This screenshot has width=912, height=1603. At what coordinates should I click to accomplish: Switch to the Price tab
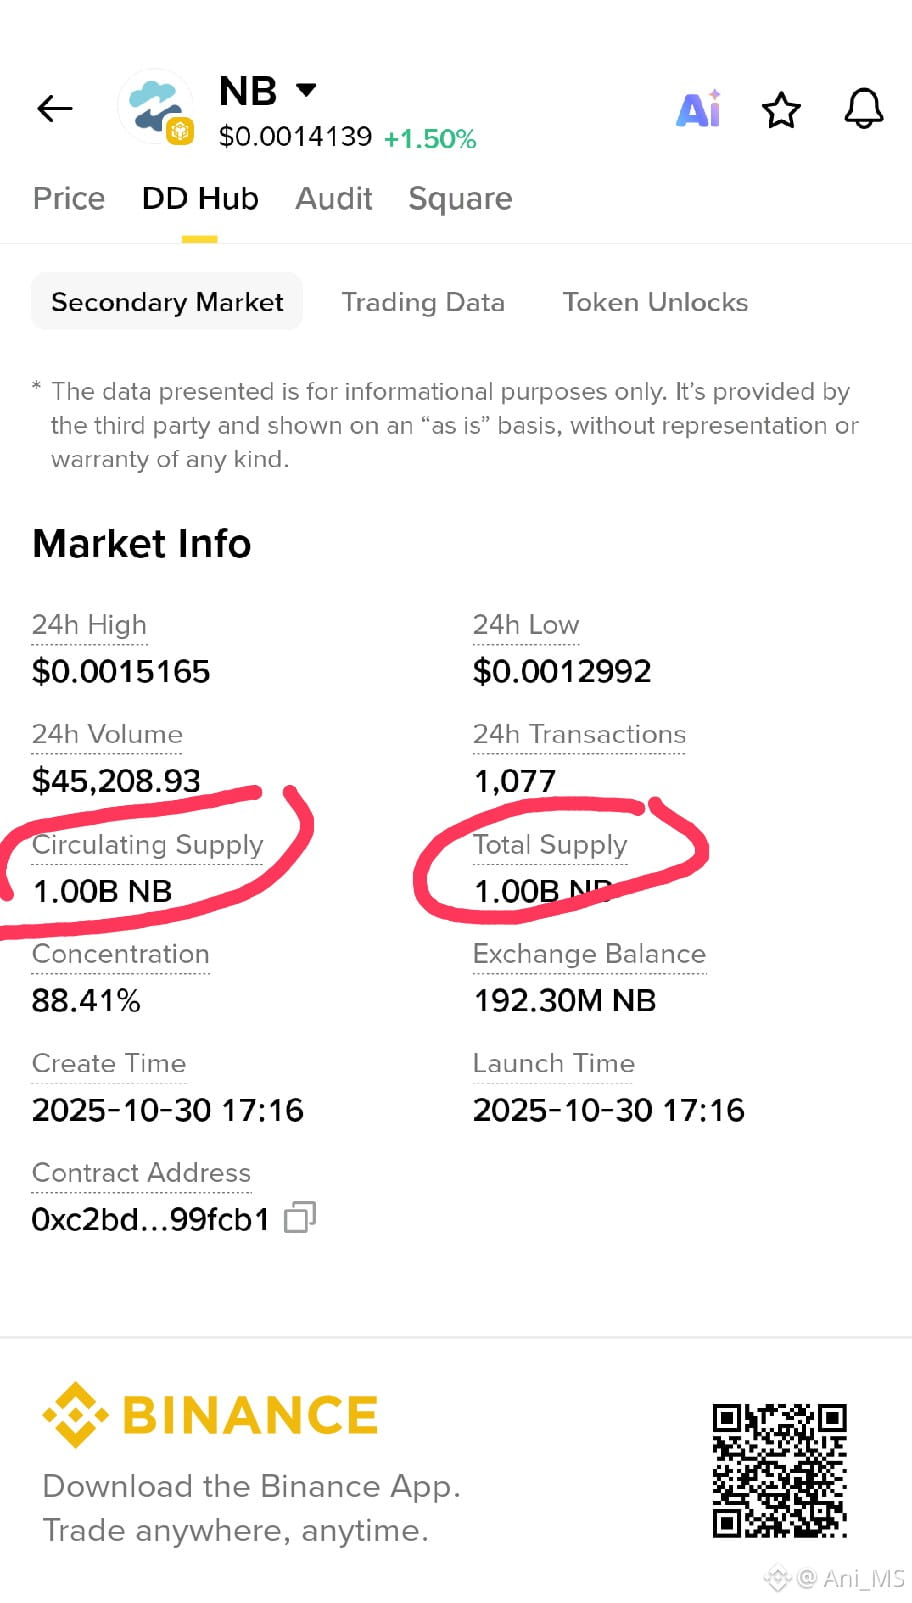click(x=69, y=198)
